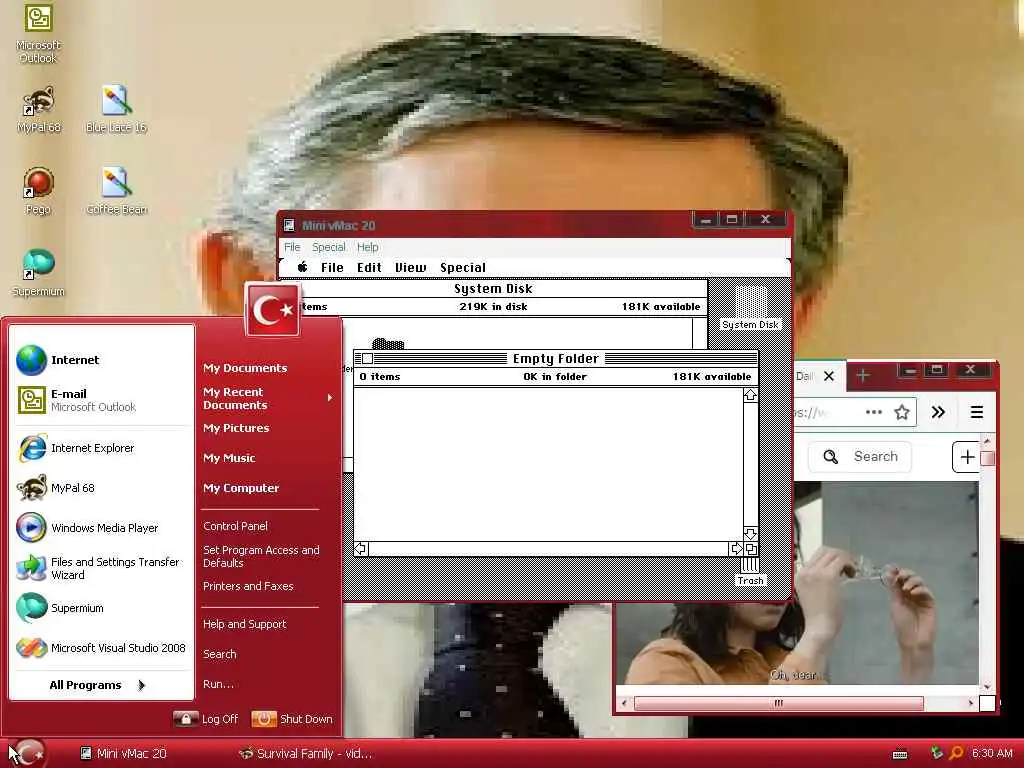This screenshot has width=1024, height=768.
Task: Click Empty Folder scroll right arrow
Action: [737, 549]
